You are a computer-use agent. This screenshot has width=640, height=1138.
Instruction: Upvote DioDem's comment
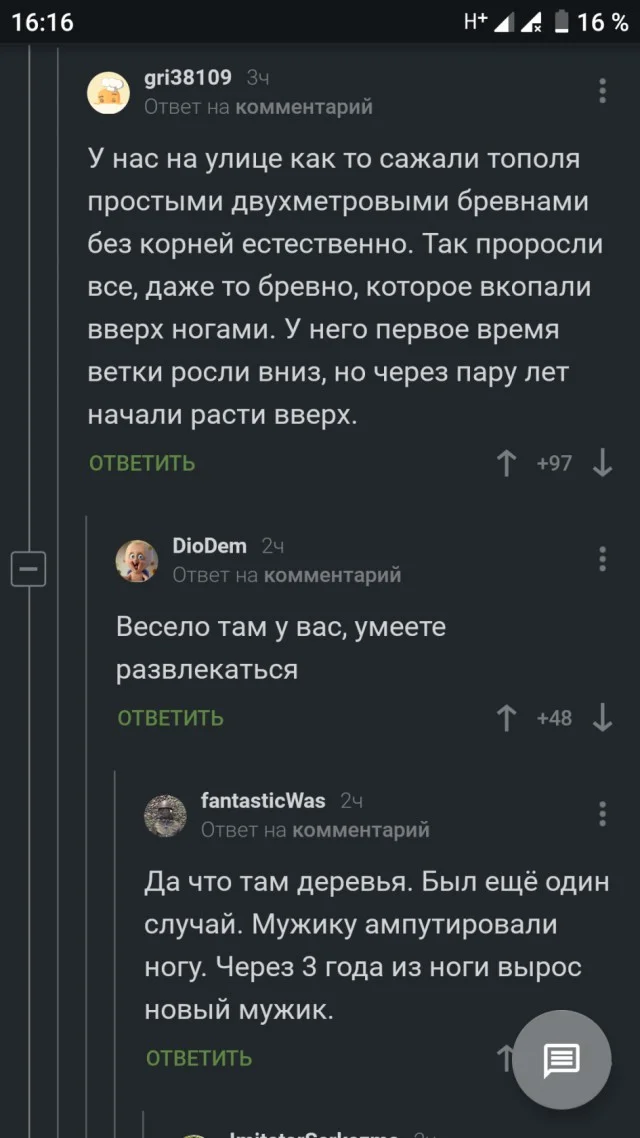(507, 718)
